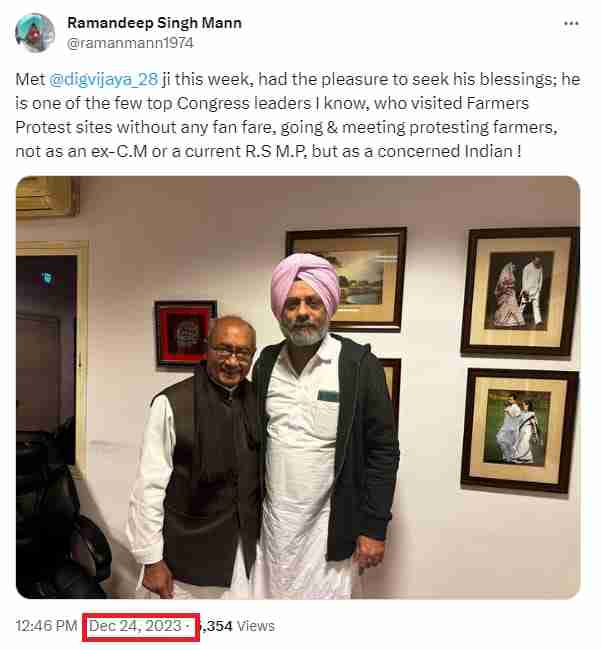Click the framed photo with green background
Viewport: 602px width, 650px height.
pyautogui.click(x=520, y=430)
